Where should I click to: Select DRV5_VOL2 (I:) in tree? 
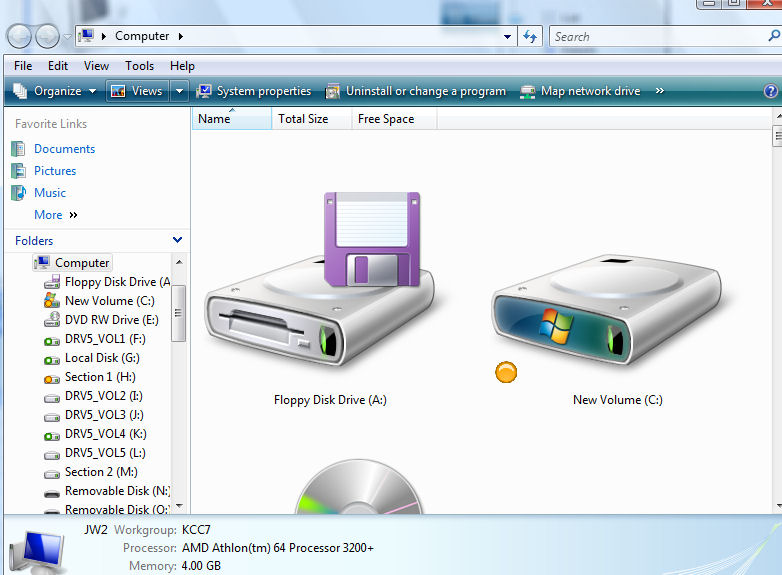(104, 395)
